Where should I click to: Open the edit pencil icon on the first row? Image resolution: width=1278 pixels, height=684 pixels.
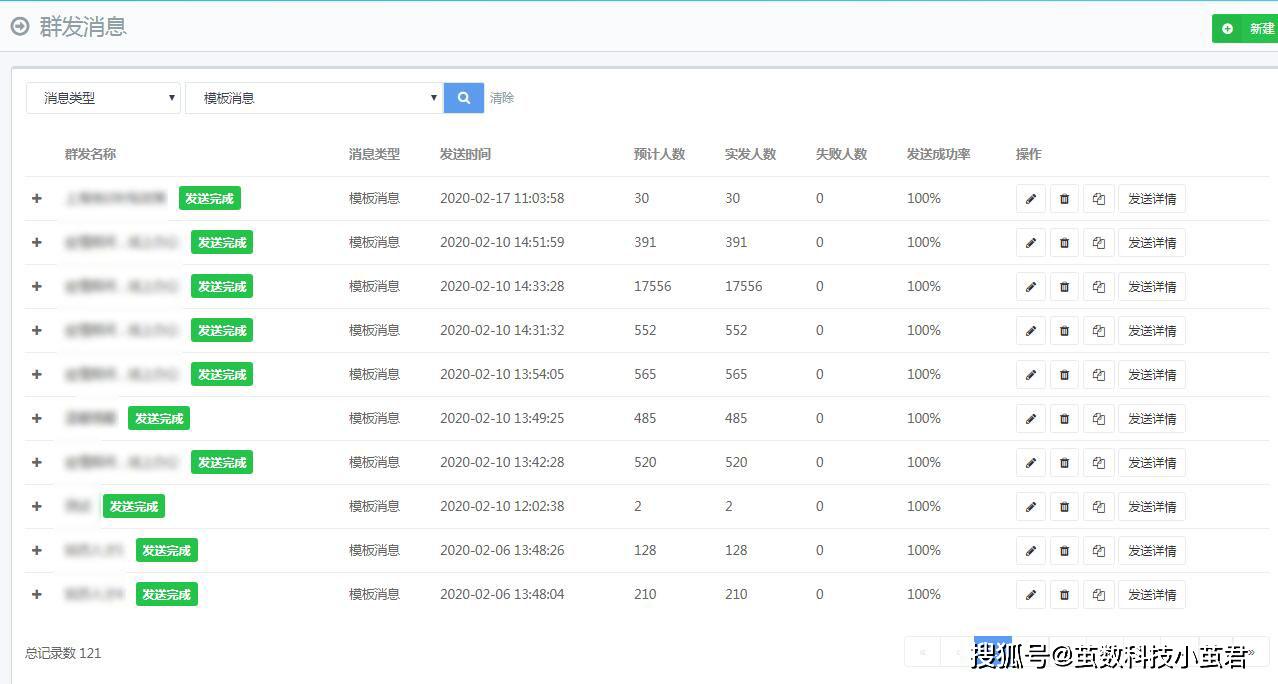tap(1030, 198)
